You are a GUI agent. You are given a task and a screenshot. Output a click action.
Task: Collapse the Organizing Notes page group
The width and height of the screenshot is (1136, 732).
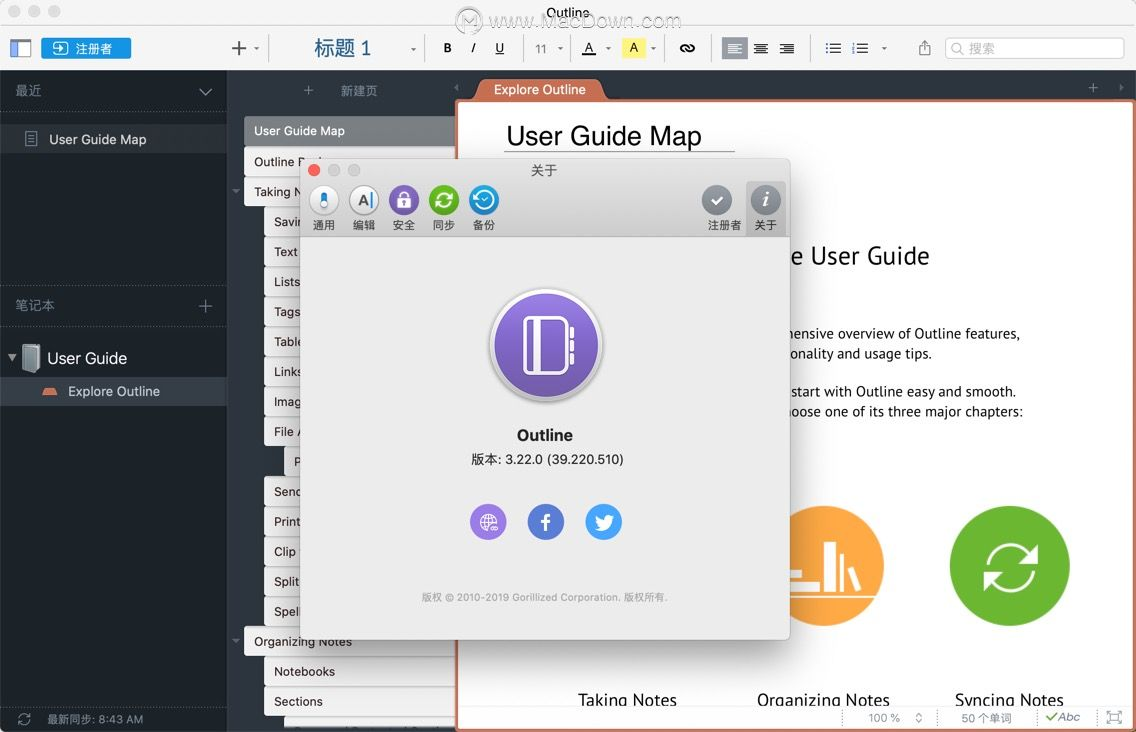(x=236, y=641)
